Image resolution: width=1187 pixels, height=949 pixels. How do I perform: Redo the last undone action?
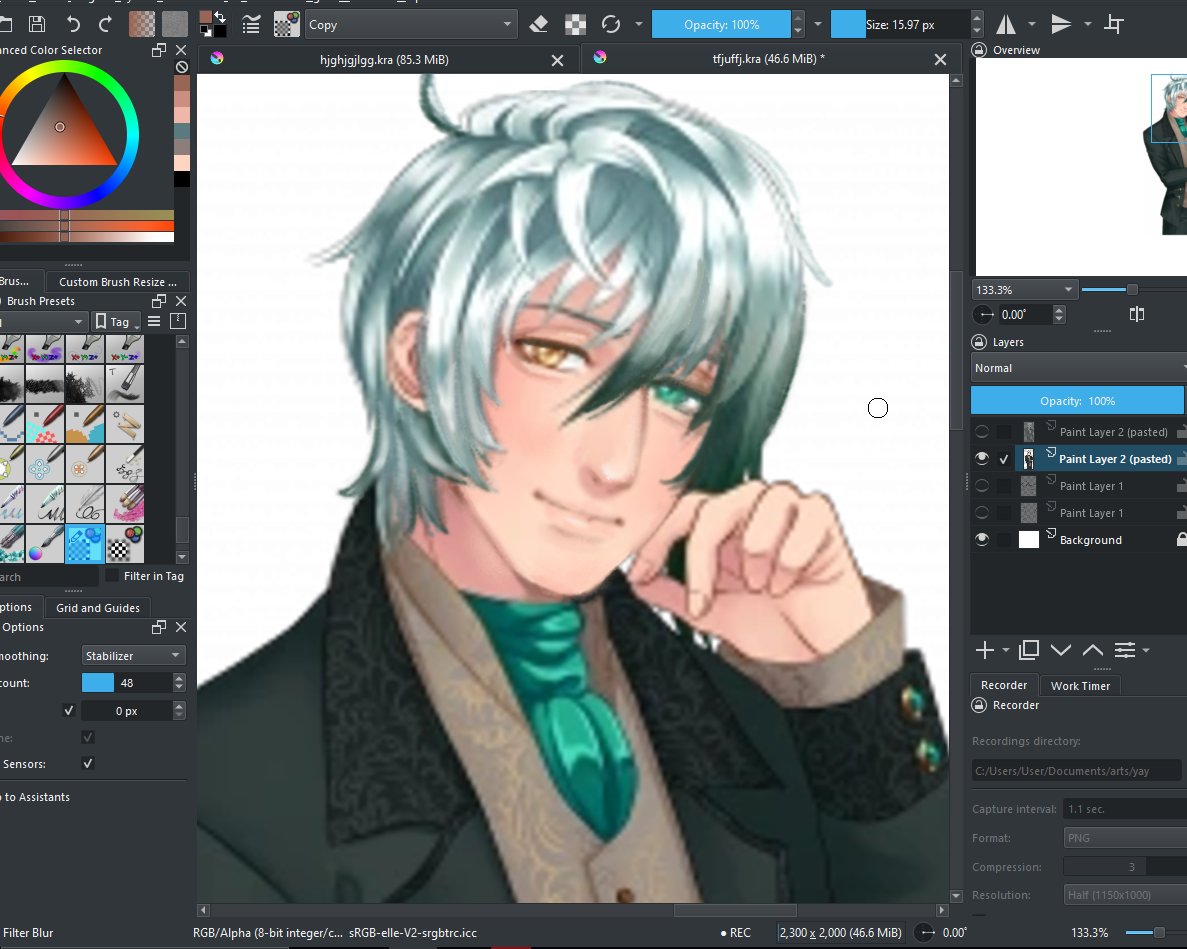(105, 24)
